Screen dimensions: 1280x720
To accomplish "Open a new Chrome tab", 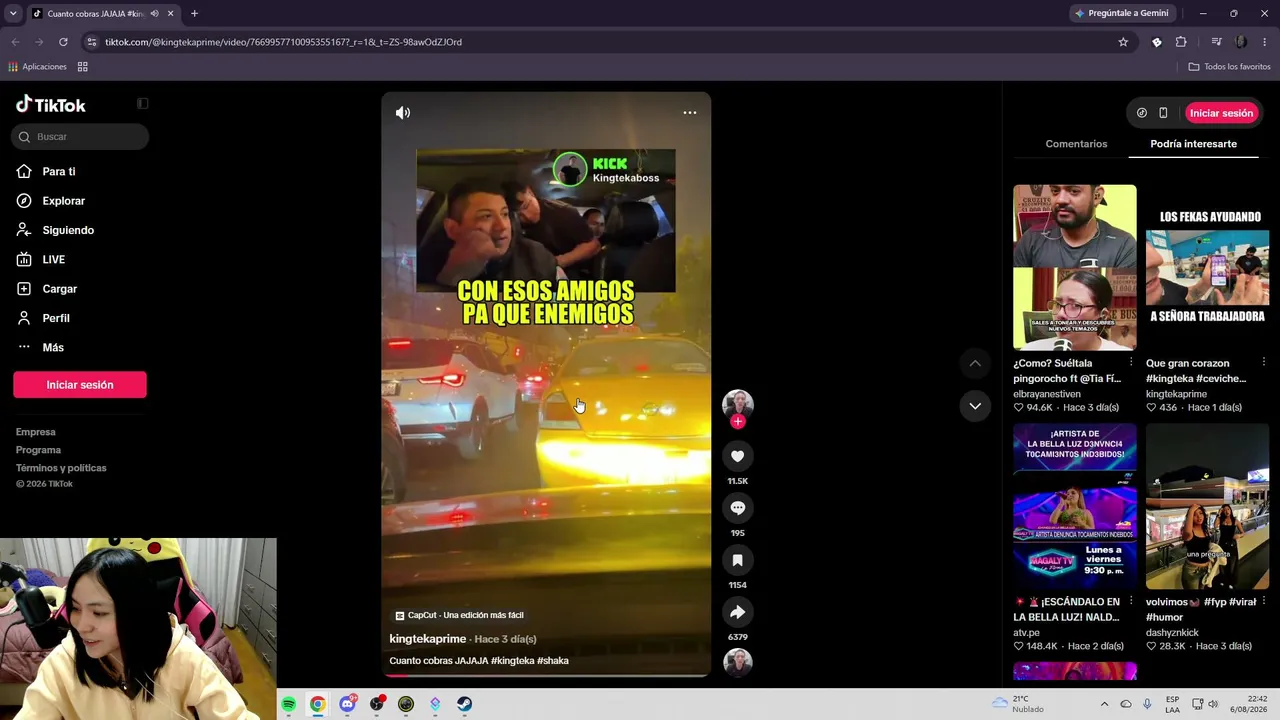I will (x=194, y=13).
